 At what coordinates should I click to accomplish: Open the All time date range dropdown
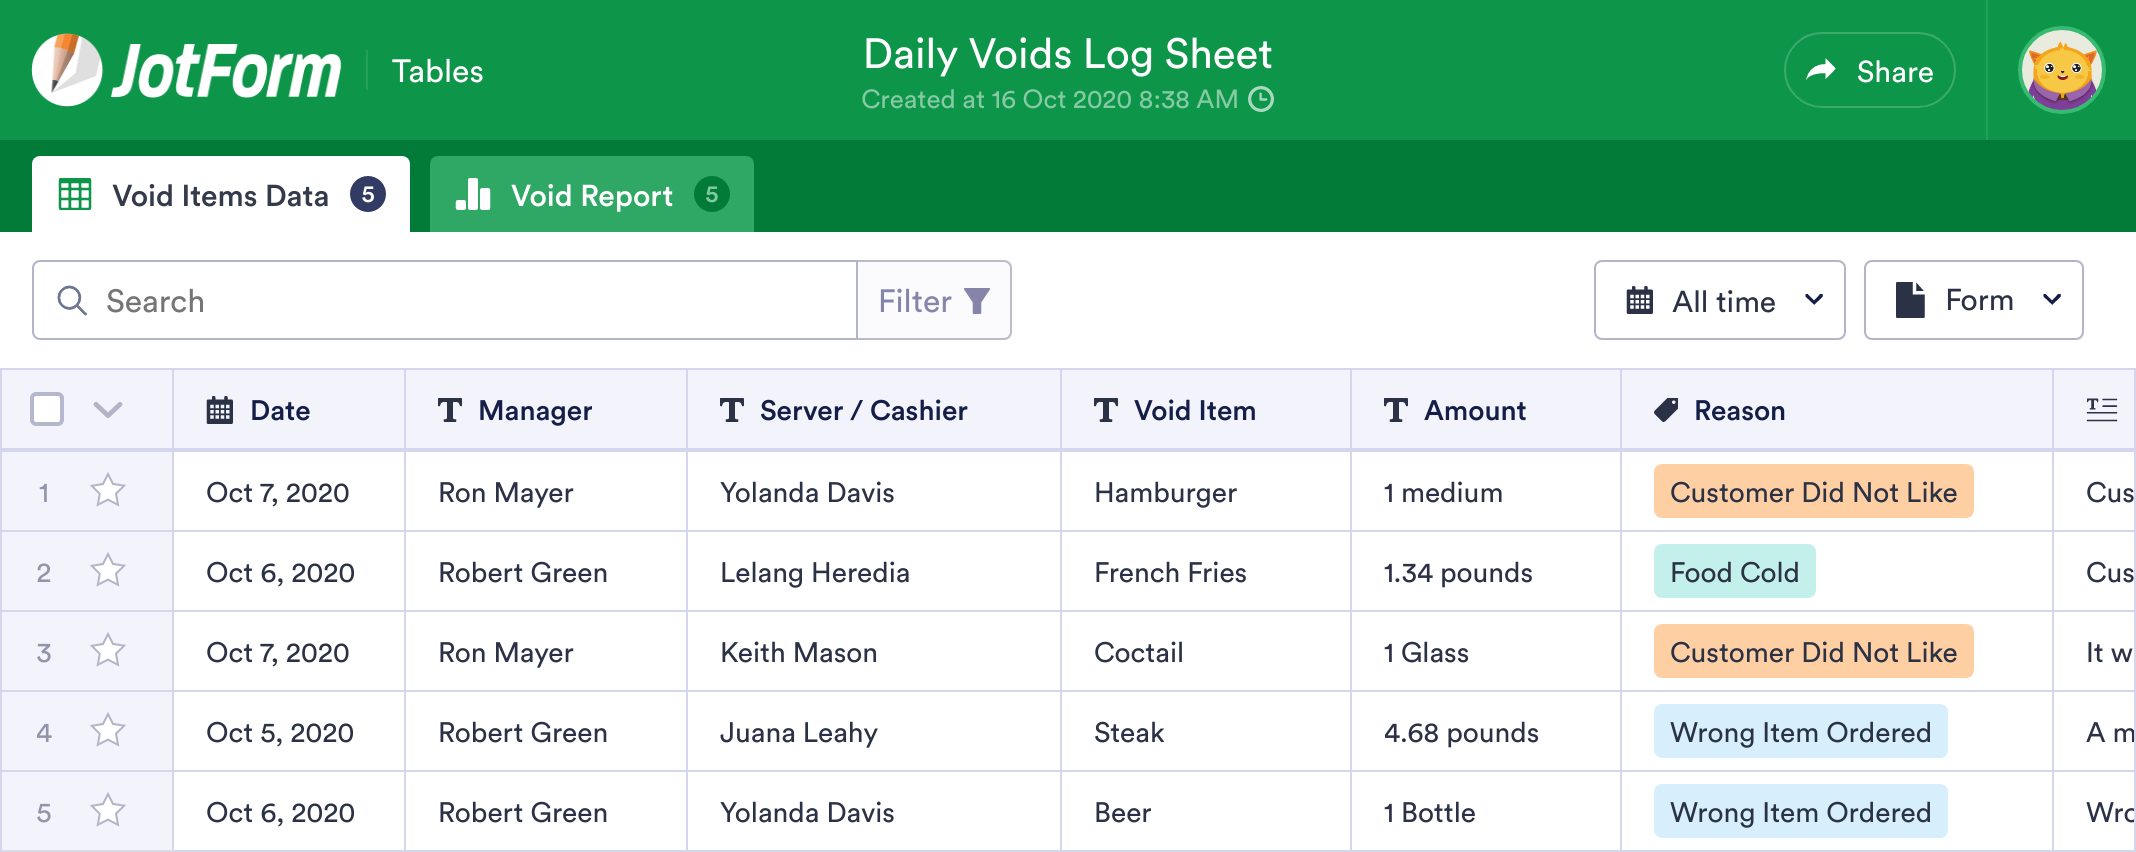click(x=1719, y=300)
